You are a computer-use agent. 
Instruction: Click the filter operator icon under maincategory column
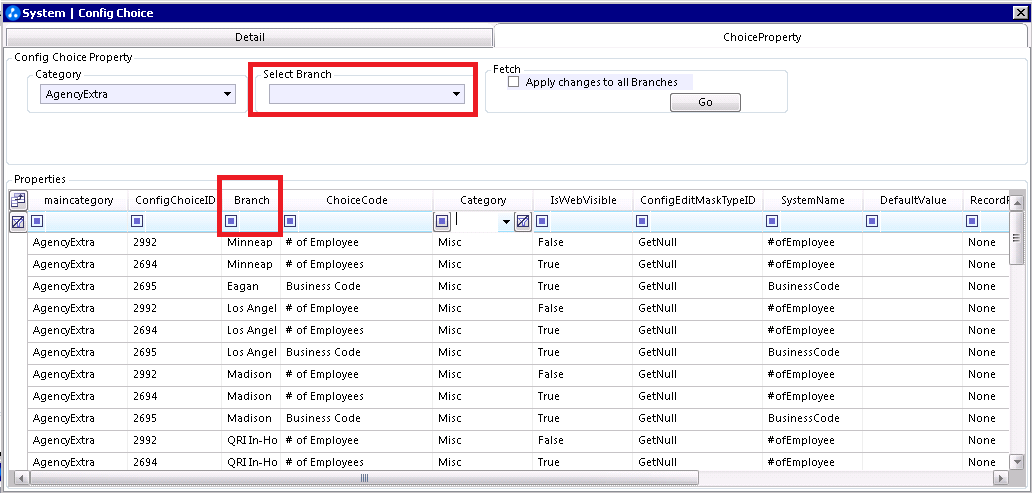pos(38,221)
